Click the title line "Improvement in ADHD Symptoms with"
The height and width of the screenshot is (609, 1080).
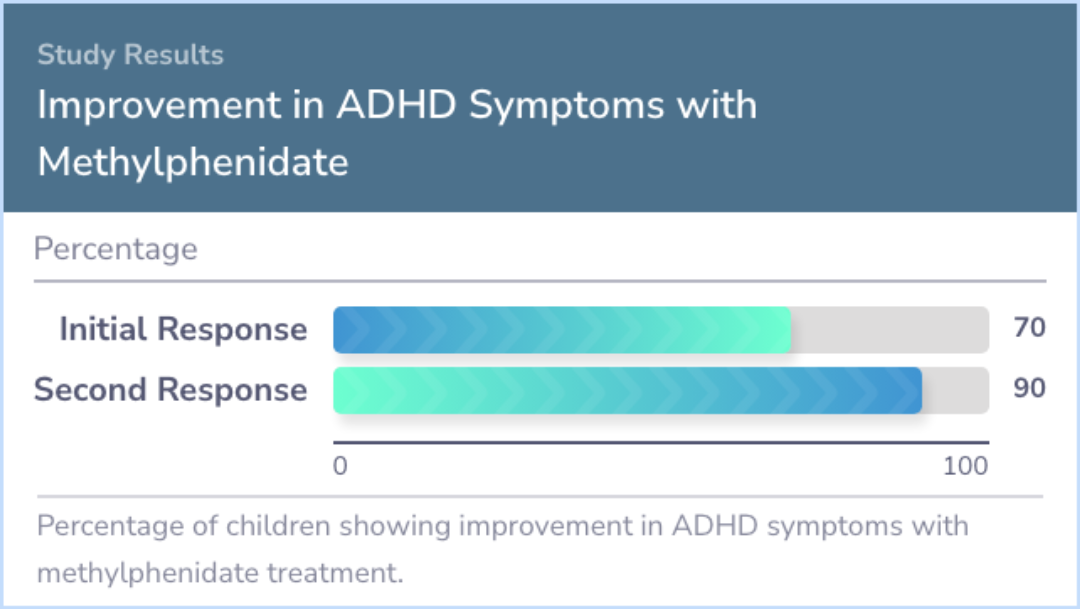tap(397, 105)
